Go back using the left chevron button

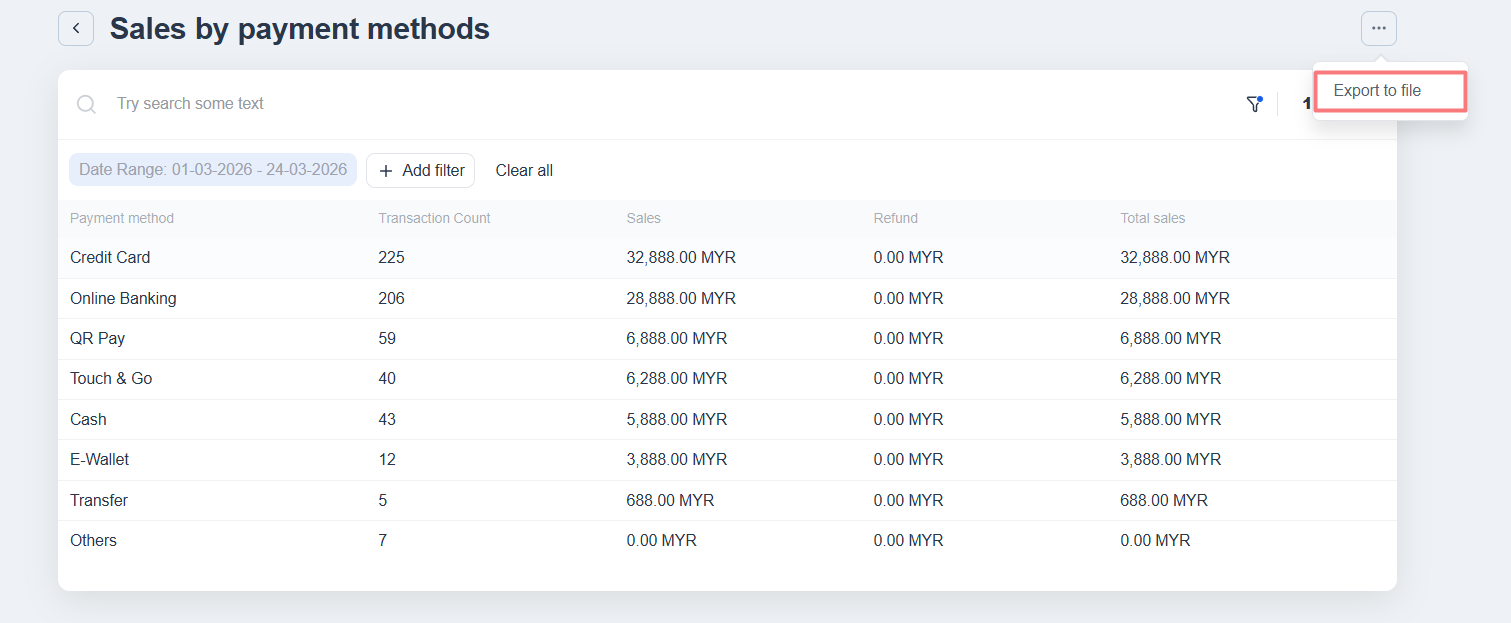[x=76, y=29]
